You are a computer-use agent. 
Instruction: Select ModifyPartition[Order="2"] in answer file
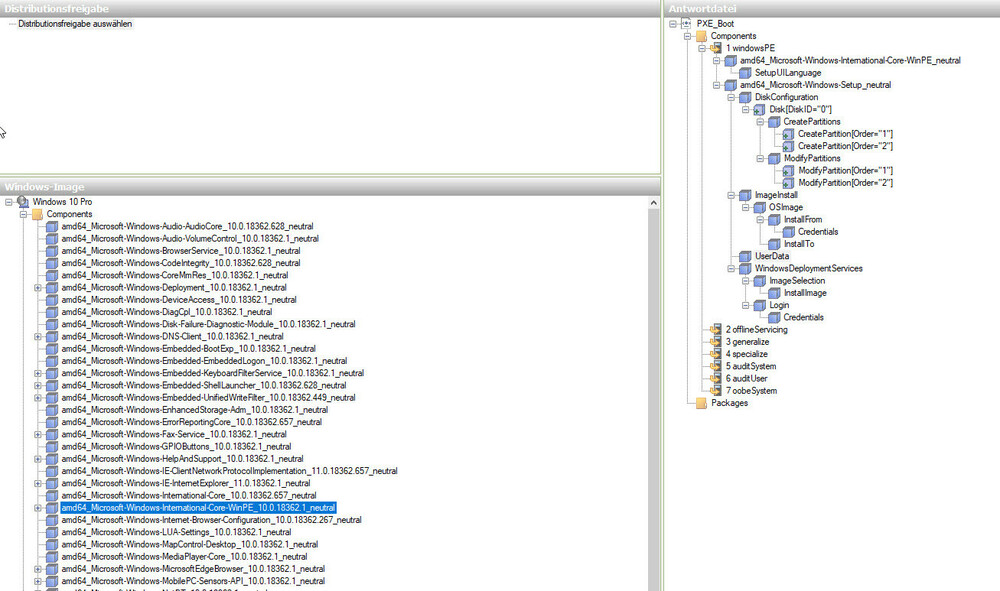pos(845,183)
